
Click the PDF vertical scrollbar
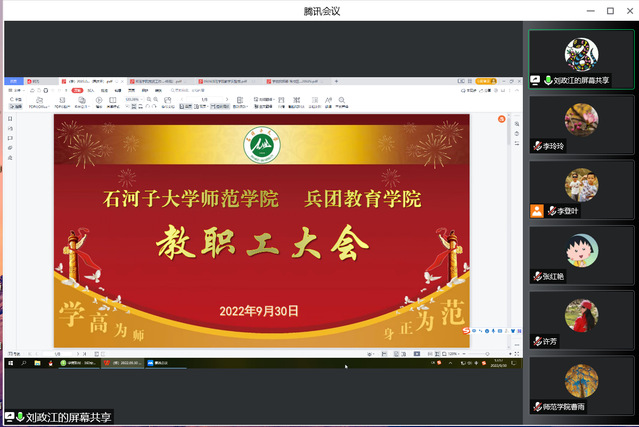(x=509, y=131)
